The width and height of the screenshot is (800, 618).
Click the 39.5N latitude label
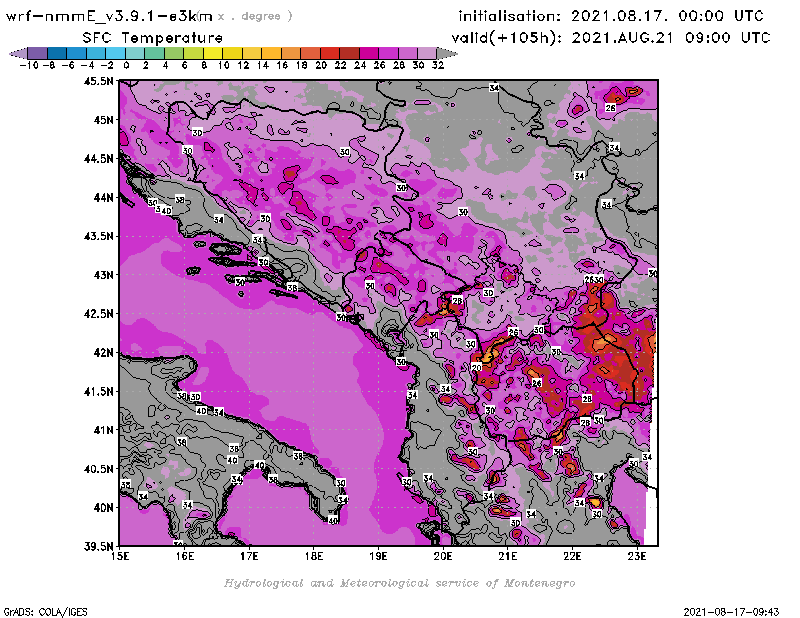coord(98,547)
